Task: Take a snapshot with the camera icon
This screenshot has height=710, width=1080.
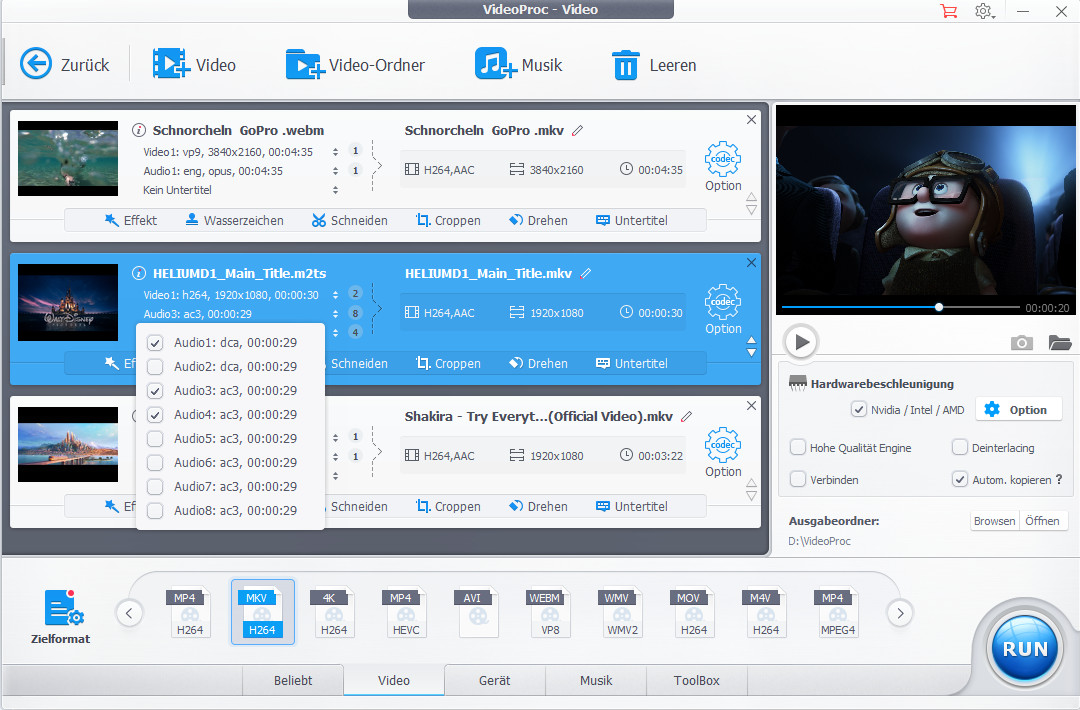Action: pos(1021,343)
